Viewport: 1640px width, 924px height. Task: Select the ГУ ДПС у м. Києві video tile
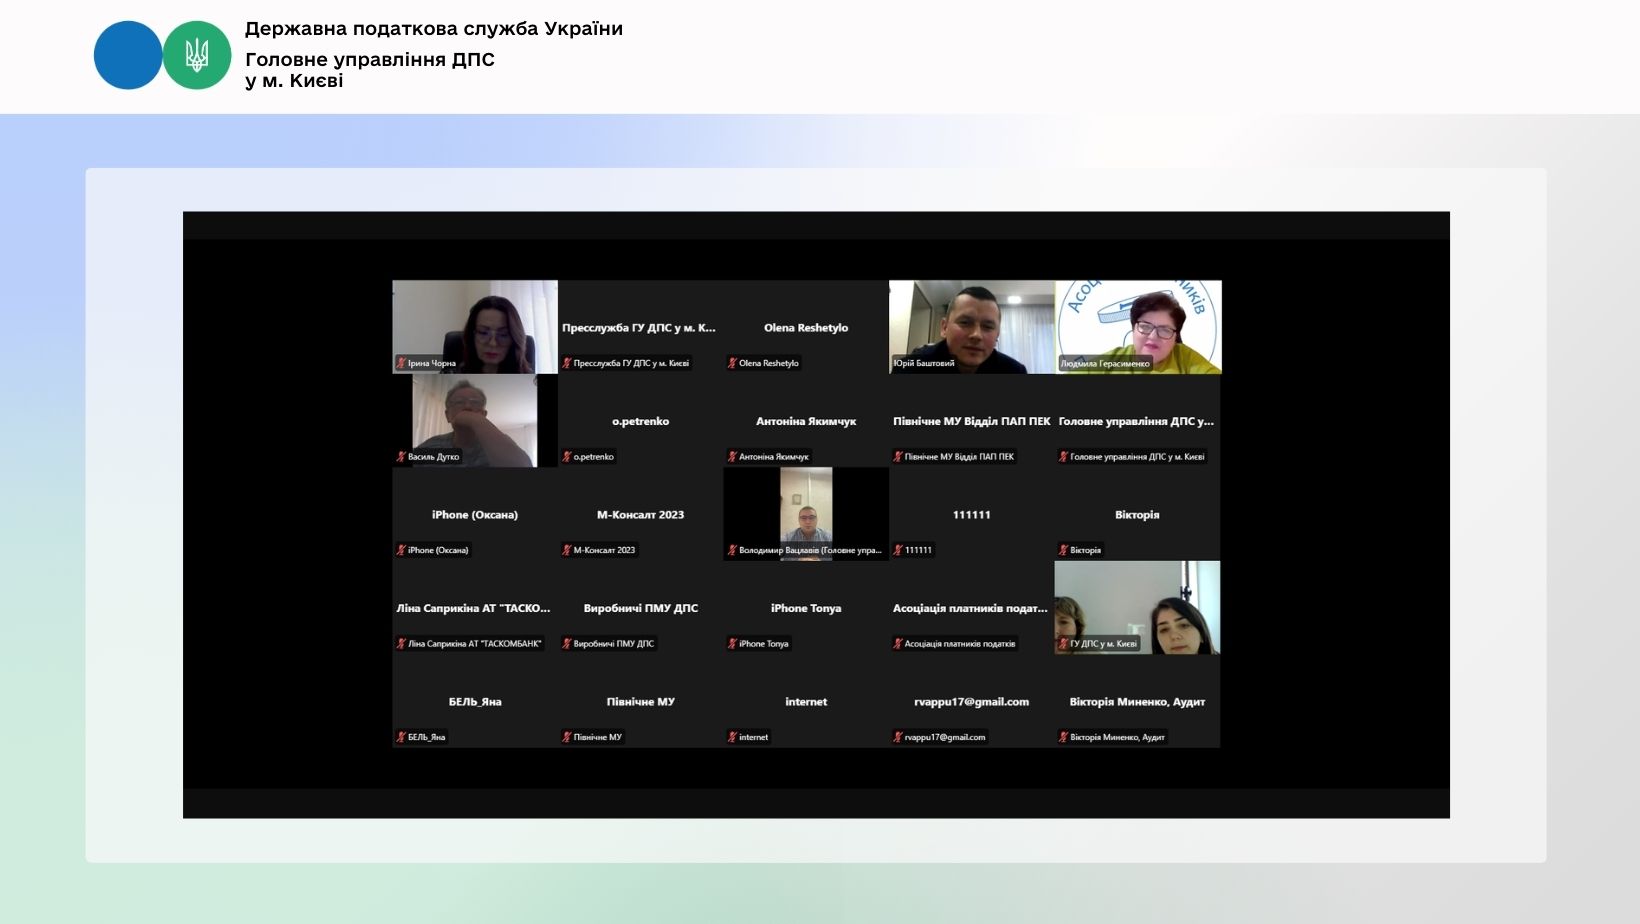pos(1138,607)
